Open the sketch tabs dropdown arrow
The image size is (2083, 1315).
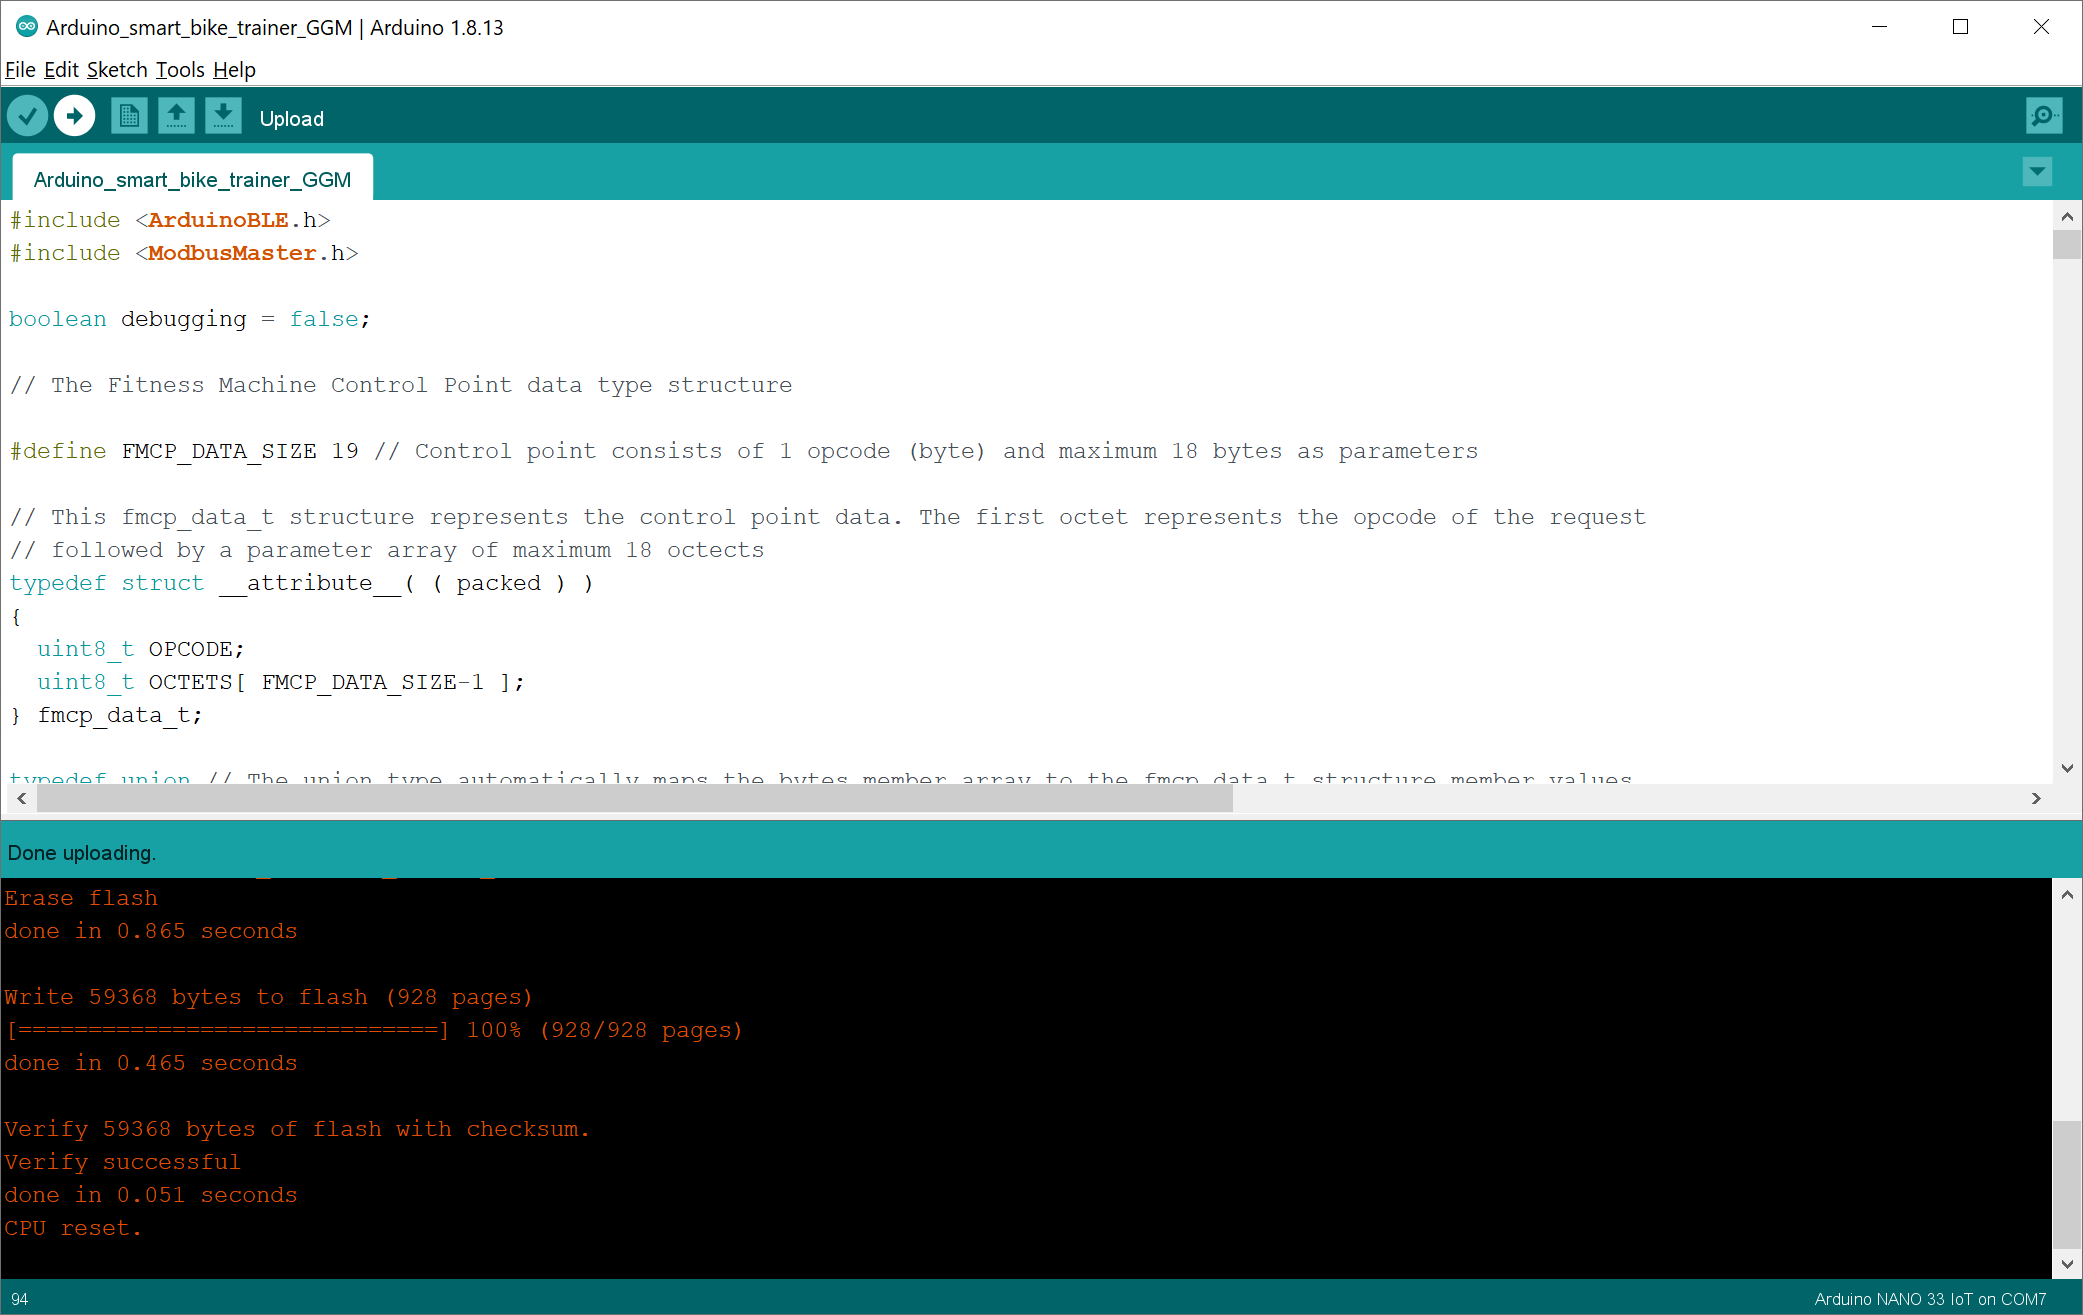[x=2037, y=171]
